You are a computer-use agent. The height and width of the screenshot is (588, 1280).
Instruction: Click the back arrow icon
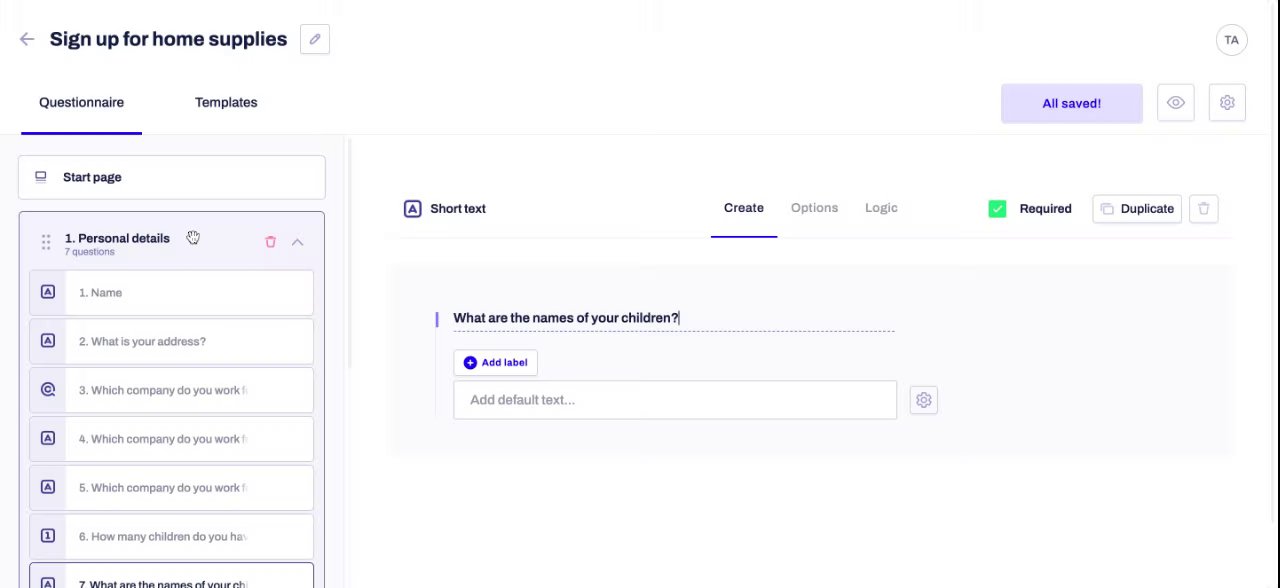27,39
